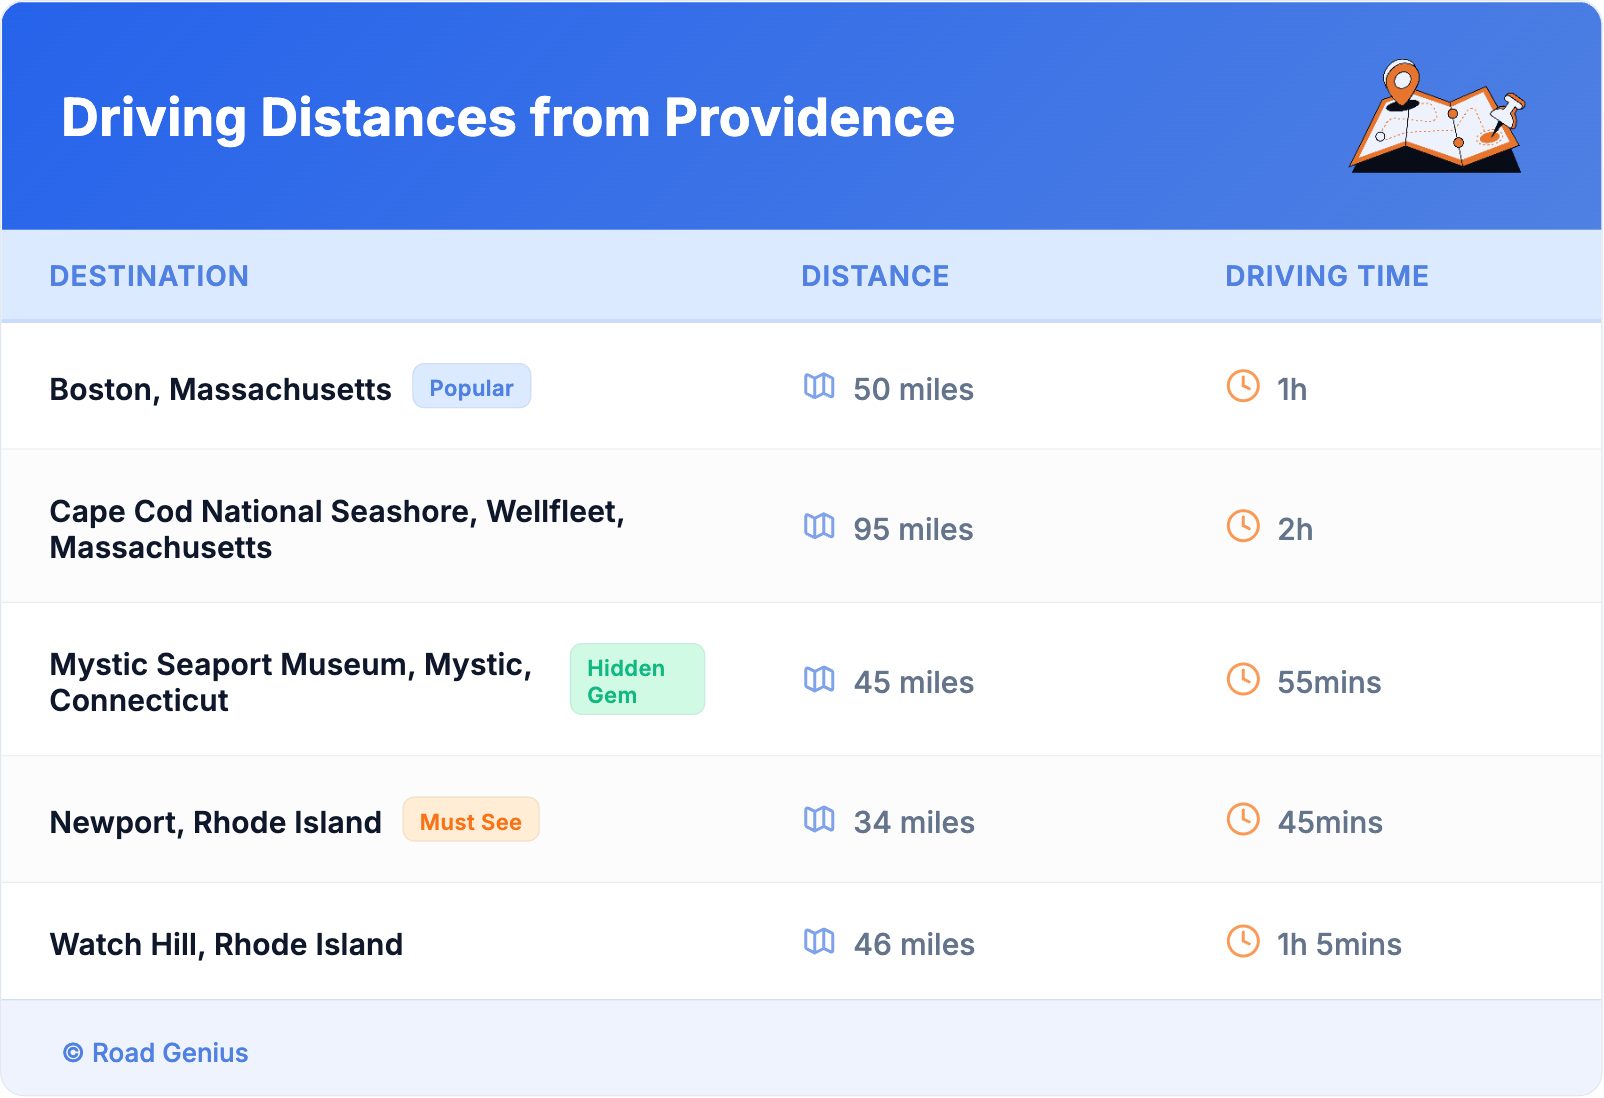Click the clock icon beside 55mins

[1243, 680]
